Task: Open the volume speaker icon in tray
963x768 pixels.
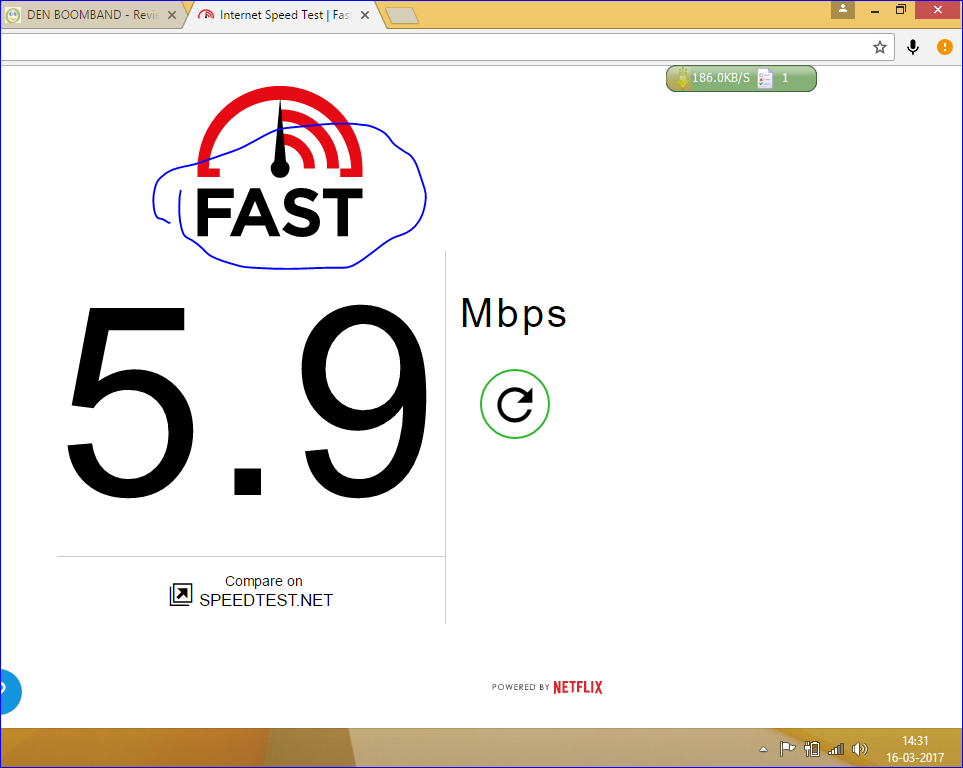Action: tap(860, 749)
